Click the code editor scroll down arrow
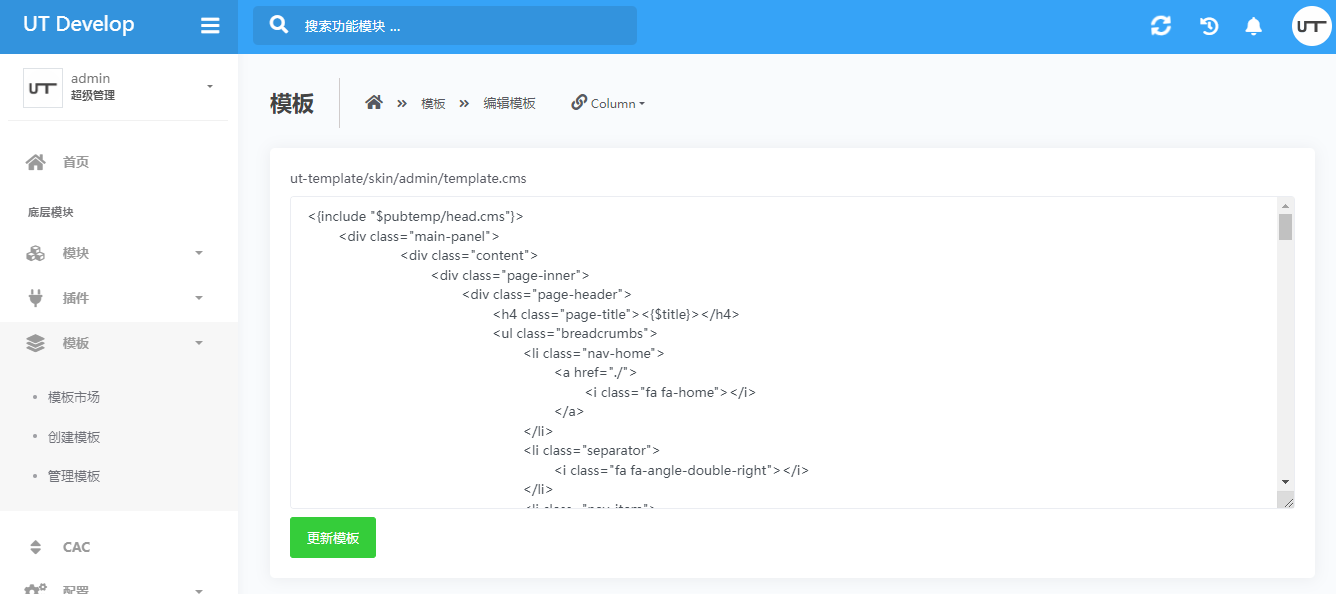The height and width of the screenshot is (594, 1336). pyautogui.click(x=1285, y=481)
